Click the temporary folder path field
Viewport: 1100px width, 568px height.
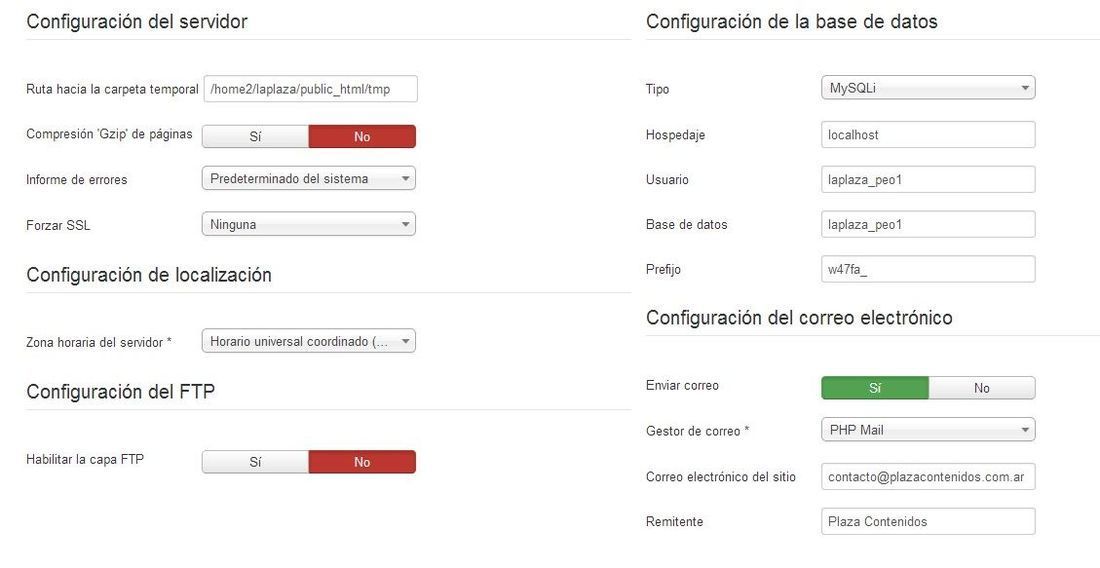pyautogui.click(x=311, y=89)
